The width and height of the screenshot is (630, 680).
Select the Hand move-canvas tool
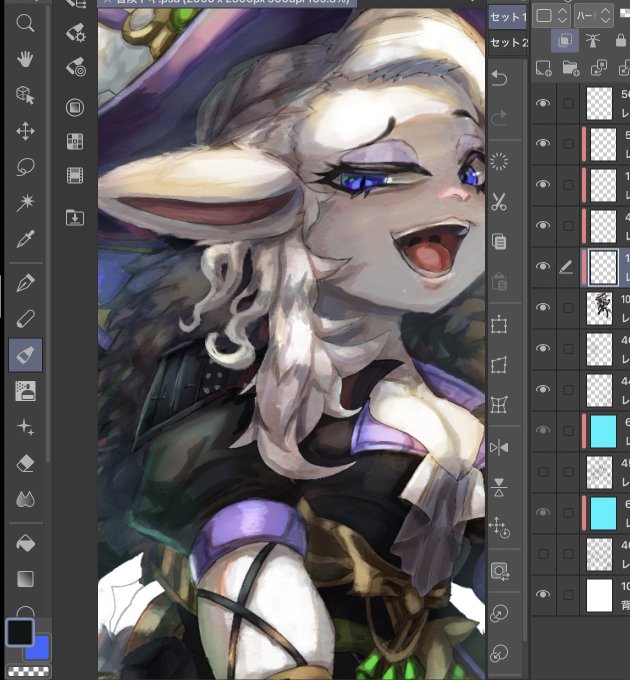click(25, 59)
